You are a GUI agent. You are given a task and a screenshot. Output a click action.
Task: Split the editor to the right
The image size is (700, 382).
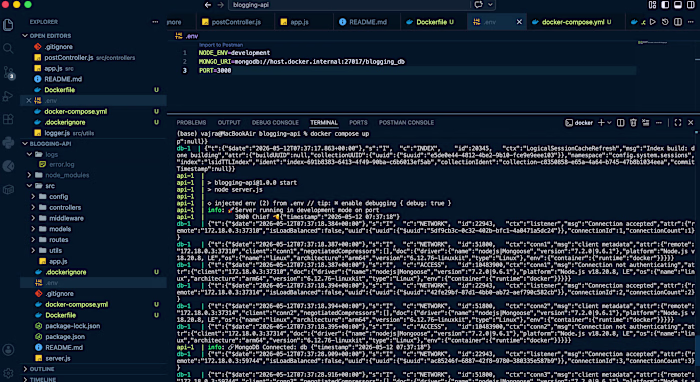678,22
